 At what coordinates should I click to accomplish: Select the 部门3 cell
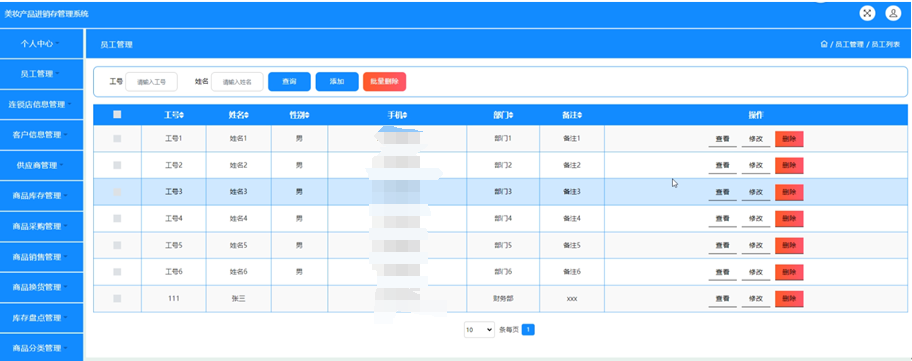click(x=503, y=191)
